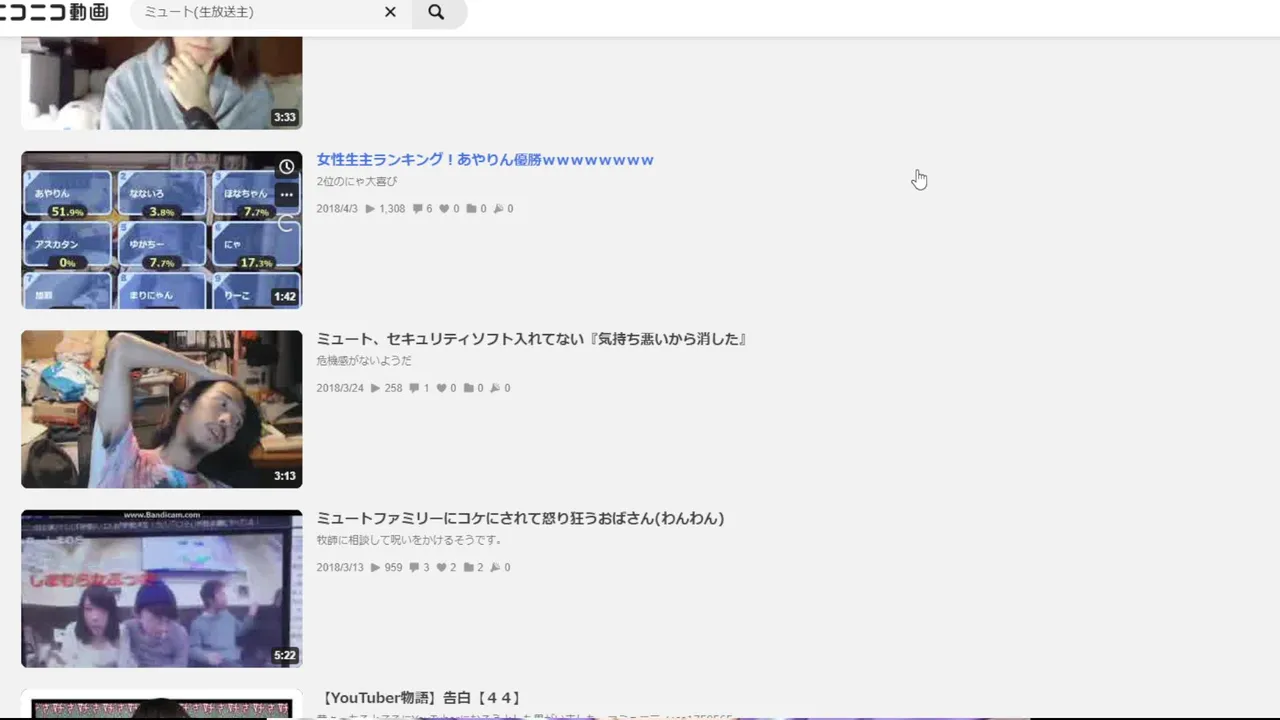This screenshot has width=1280, height=720.
Task: Click upload date 2018/3/24
Action: click(340, 388)
